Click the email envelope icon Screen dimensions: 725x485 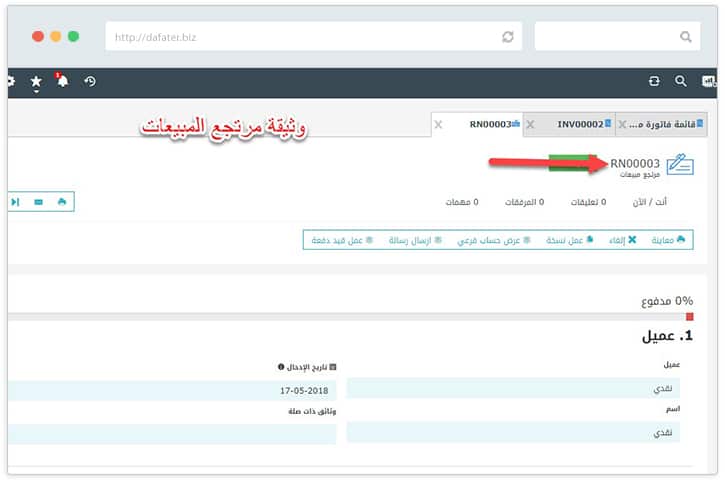[38, 201]
